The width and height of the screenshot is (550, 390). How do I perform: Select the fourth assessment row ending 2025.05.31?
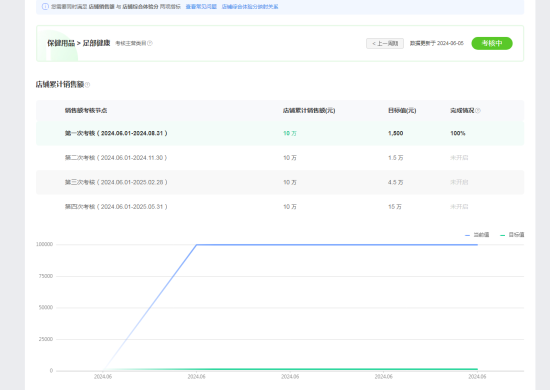pos(280,207)
